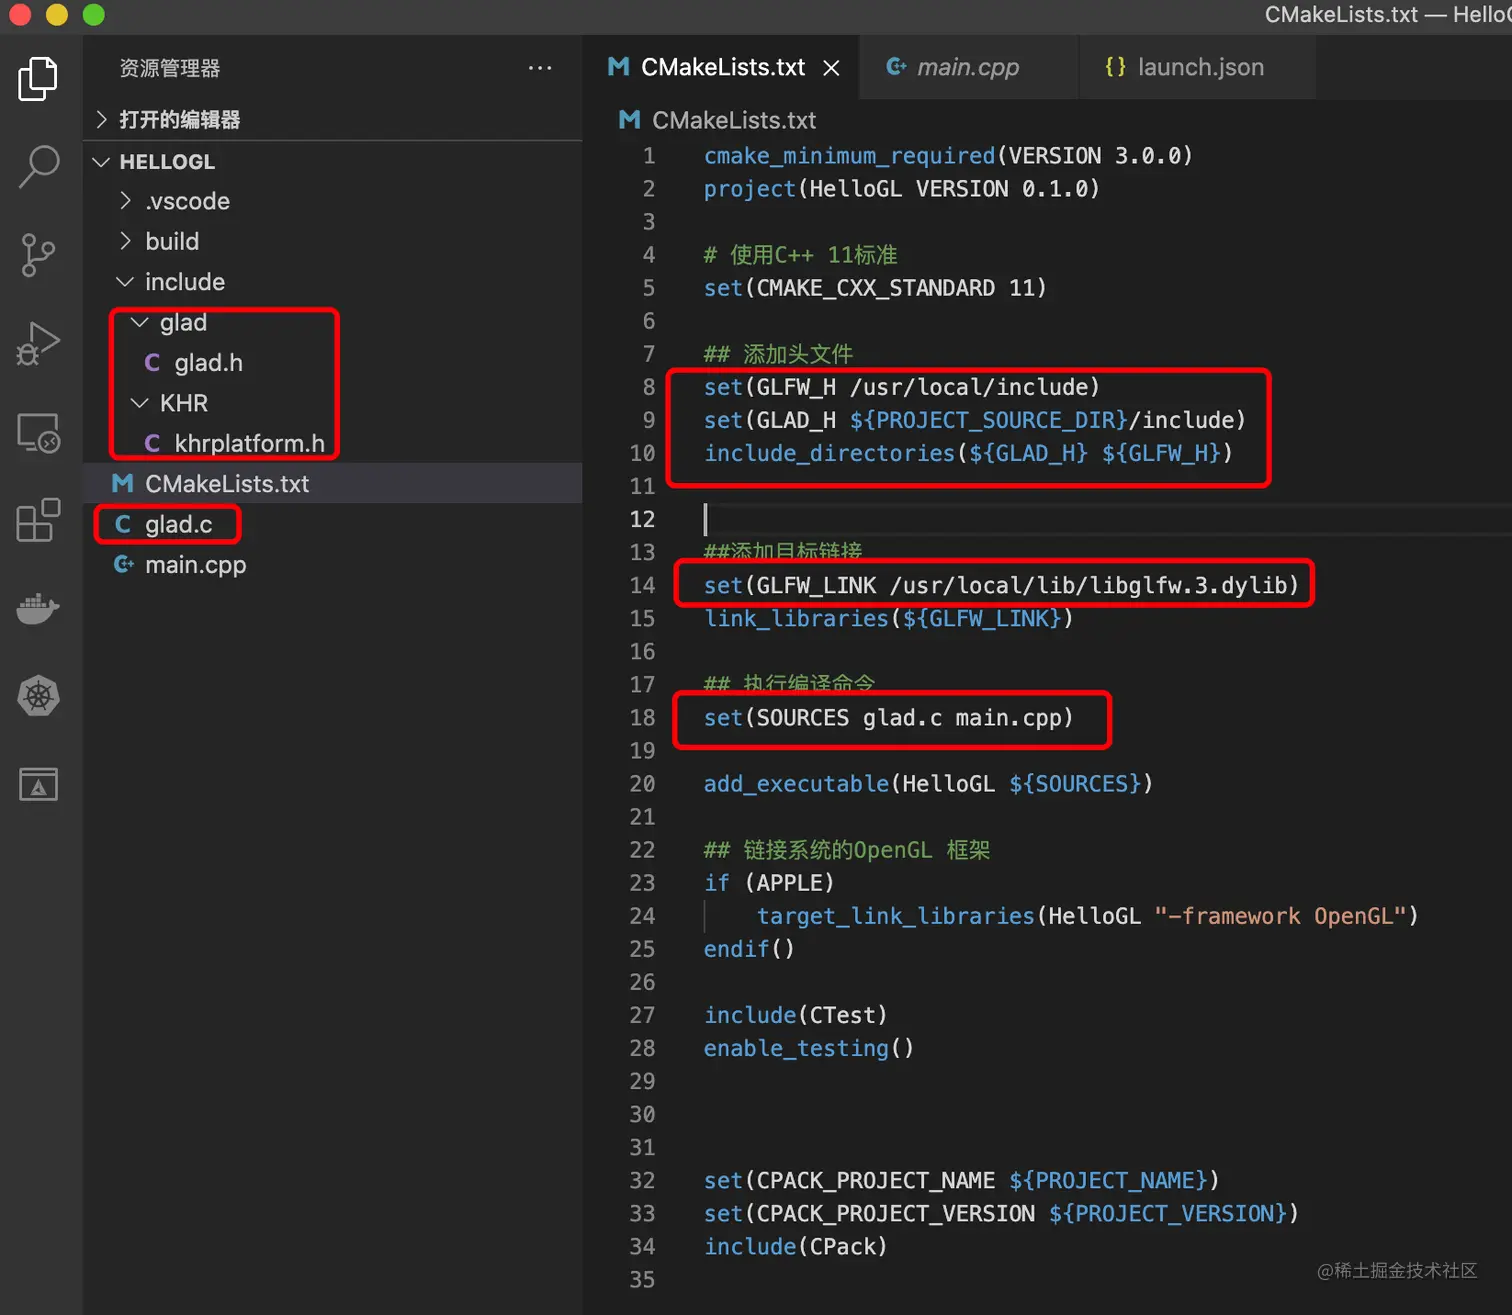This screenshot has width=1512, height=1315.
Task: Click the set(GLFW_LINK ...libglfw.3.dylib) line
Action: tap(1001, 585)
